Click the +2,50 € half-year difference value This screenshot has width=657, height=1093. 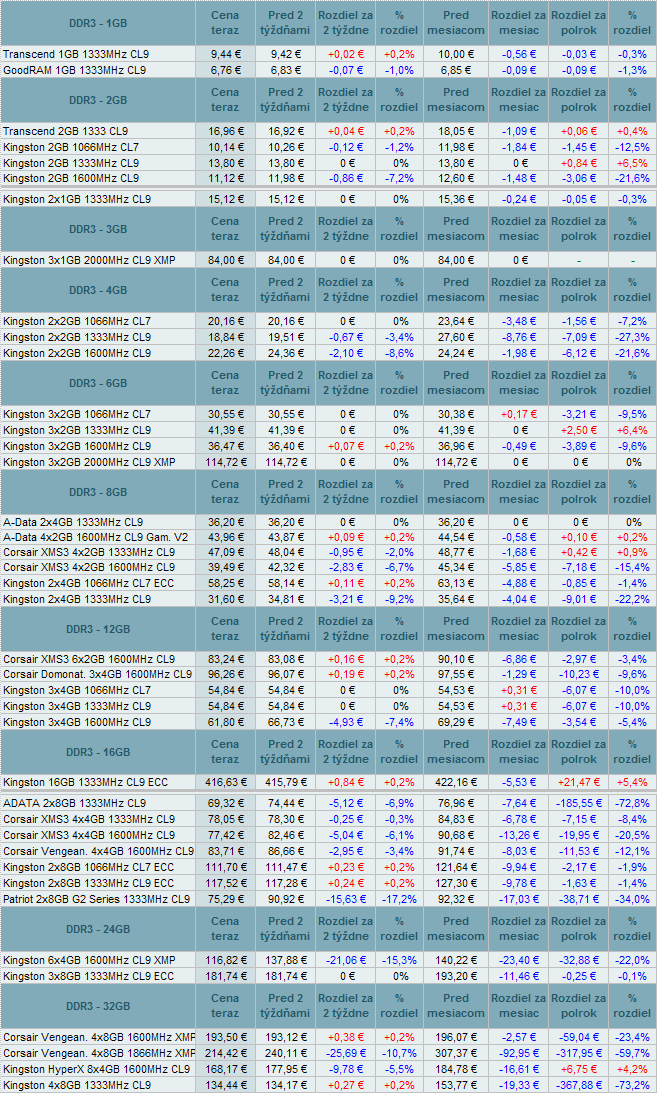(x=578, y=430)
